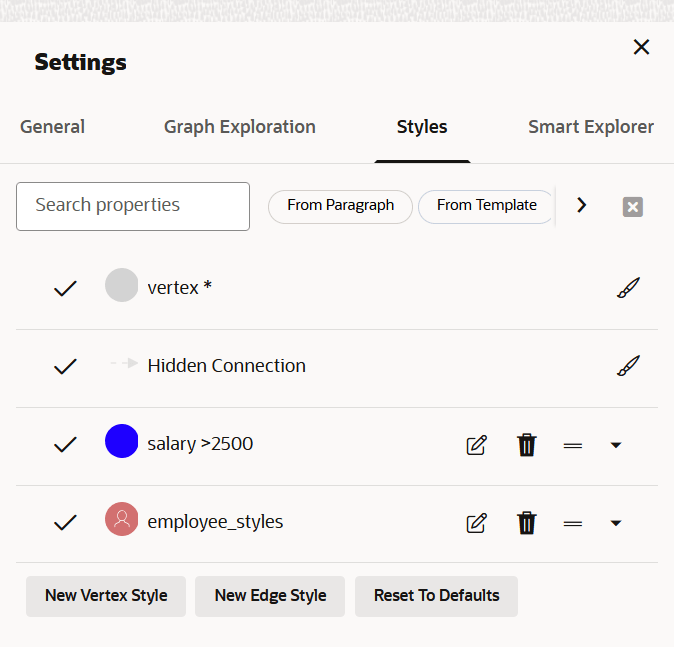Toggle the vertex * style checkmark

click(x=65, y=288)
